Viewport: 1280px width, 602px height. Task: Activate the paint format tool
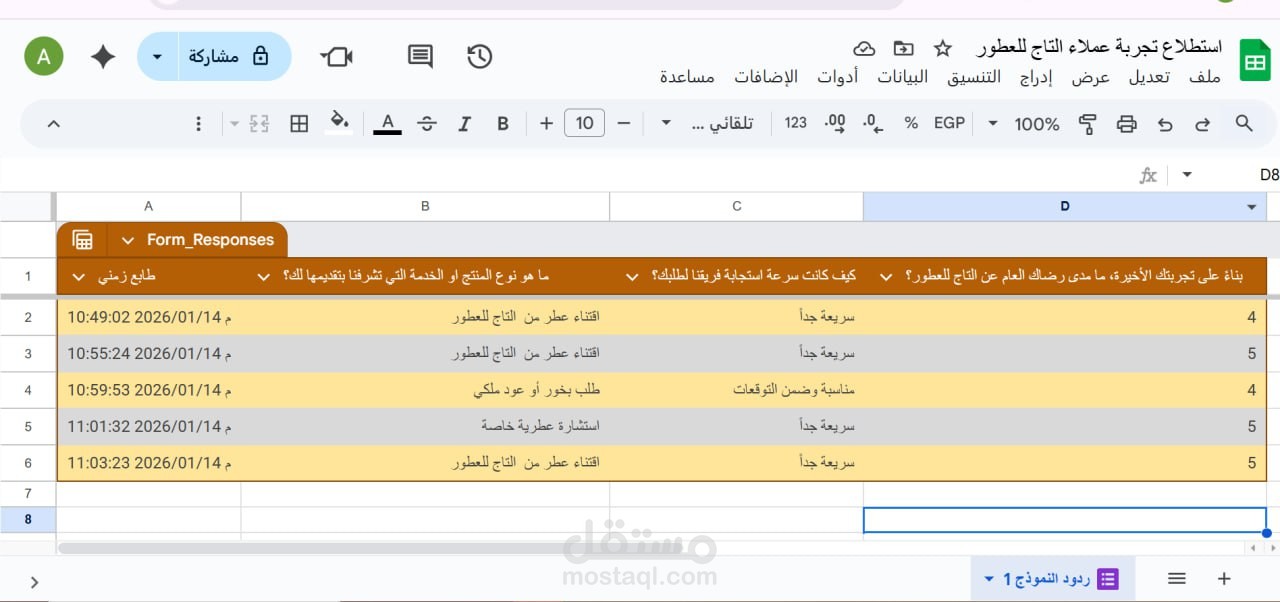(x=1087, y=123)
